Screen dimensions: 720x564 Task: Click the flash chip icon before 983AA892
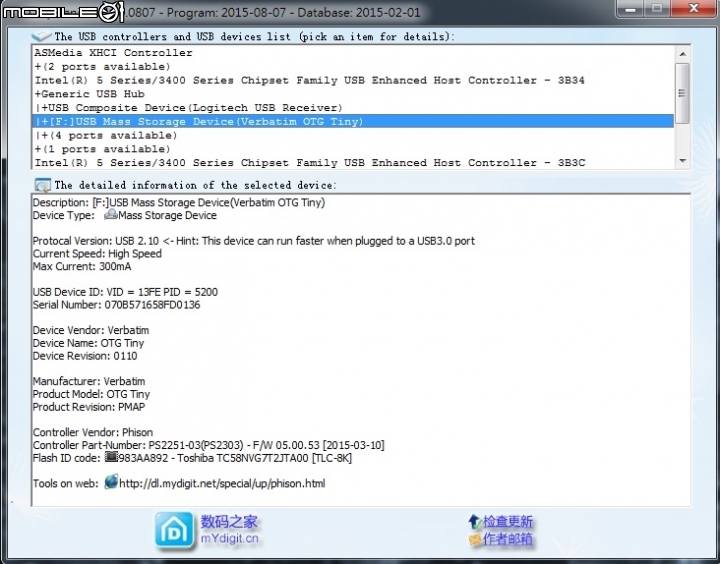click(x=112, y=457)
